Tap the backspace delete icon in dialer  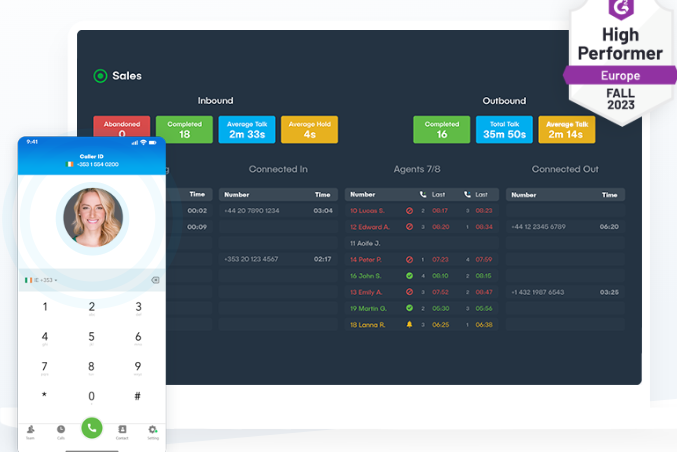coord(155,280)
